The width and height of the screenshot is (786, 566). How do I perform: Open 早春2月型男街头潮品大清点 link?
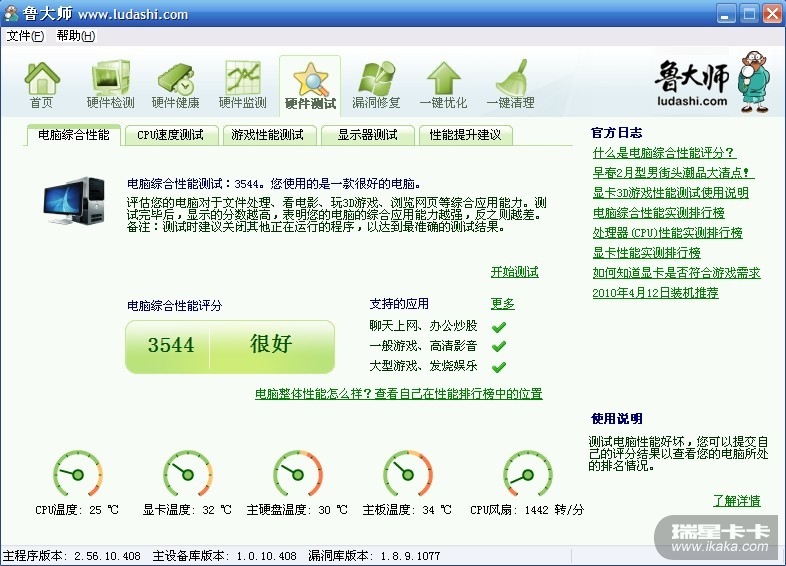point(672,173)
